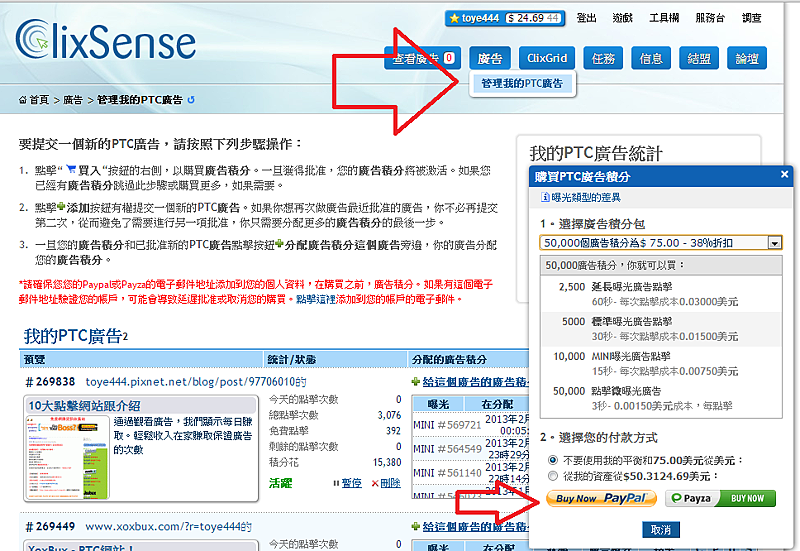Click the 活躍 status text
Screen dimensions: 800x551
[281, 483]
